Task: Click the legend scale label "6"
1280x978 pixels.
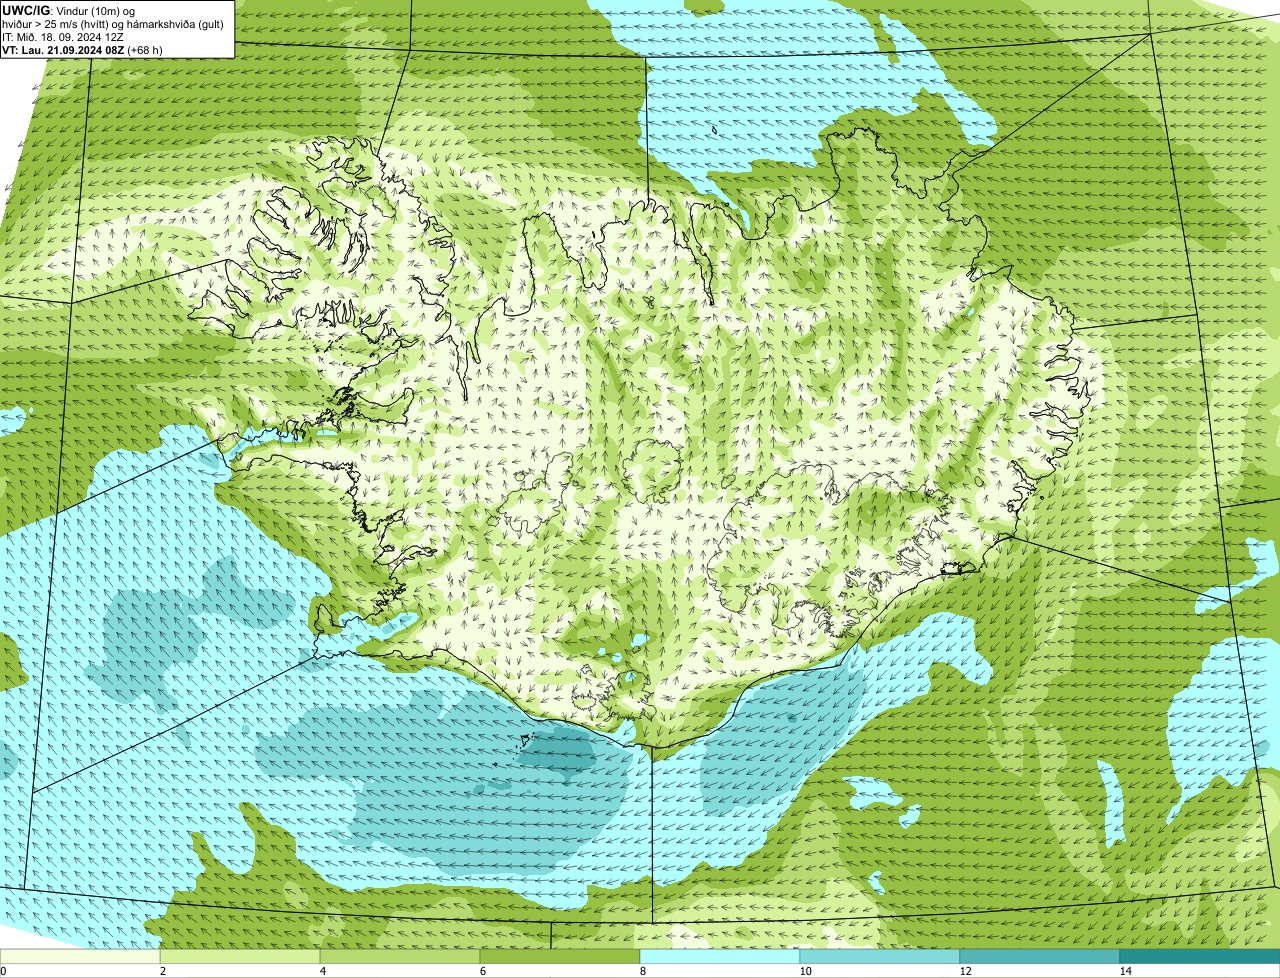Action: 482,971
